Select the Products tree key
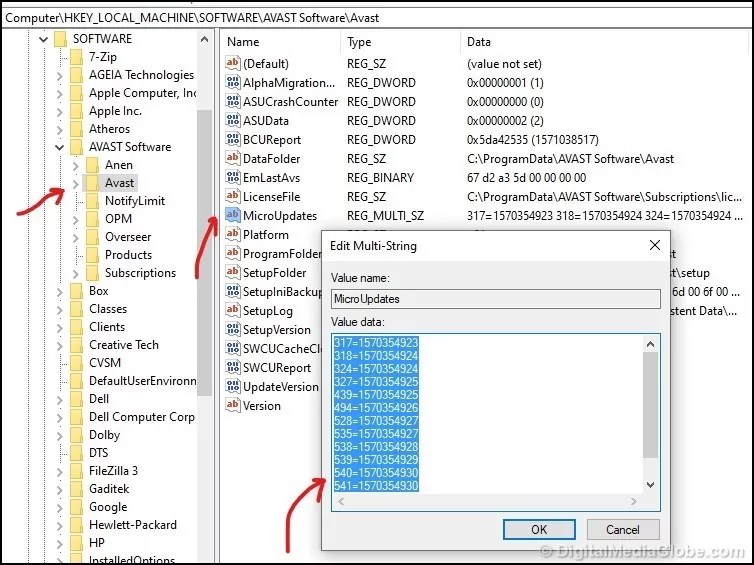The width and height of the screenshot is (754, 565). tap(128, 255)
